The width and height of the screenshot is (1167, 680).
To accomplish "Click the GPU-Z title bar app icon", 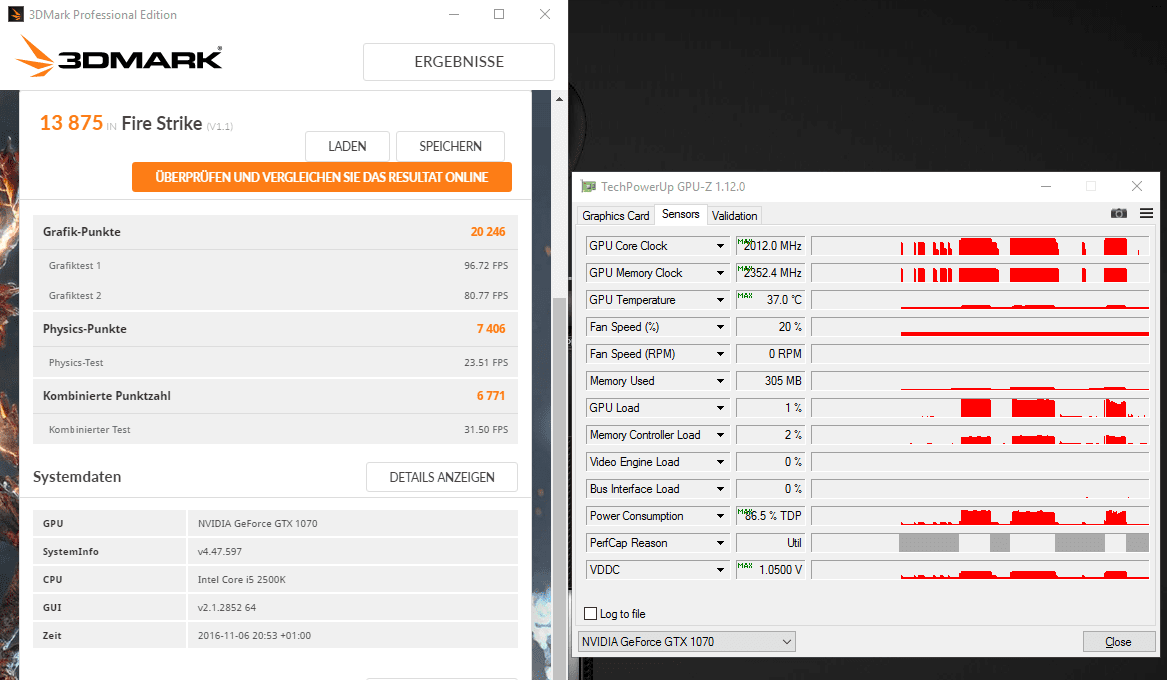I will click(x=589, y=187).
